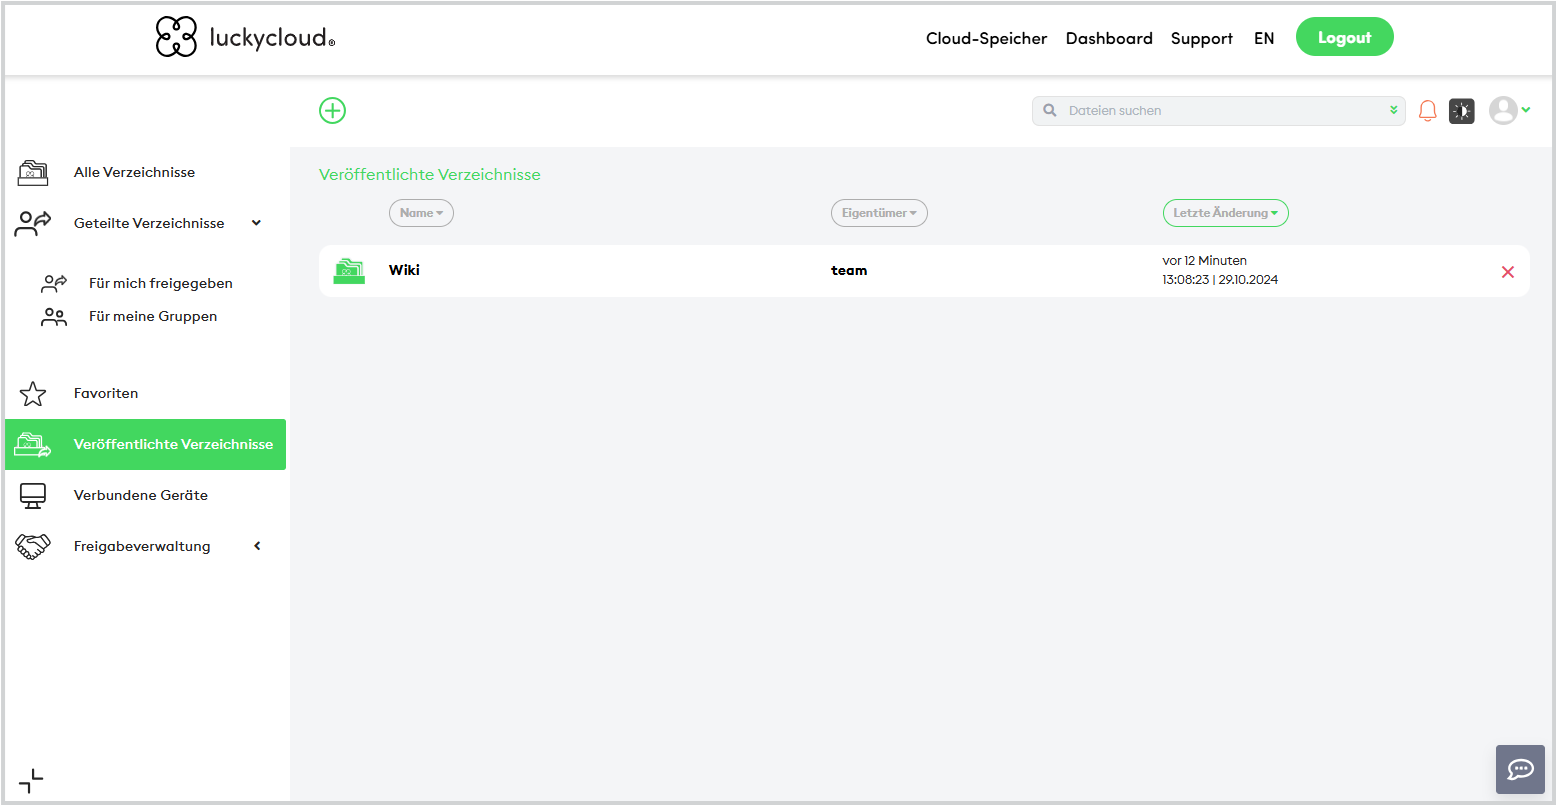Open Für meine Gruppen entry

(x=153, y=316)
